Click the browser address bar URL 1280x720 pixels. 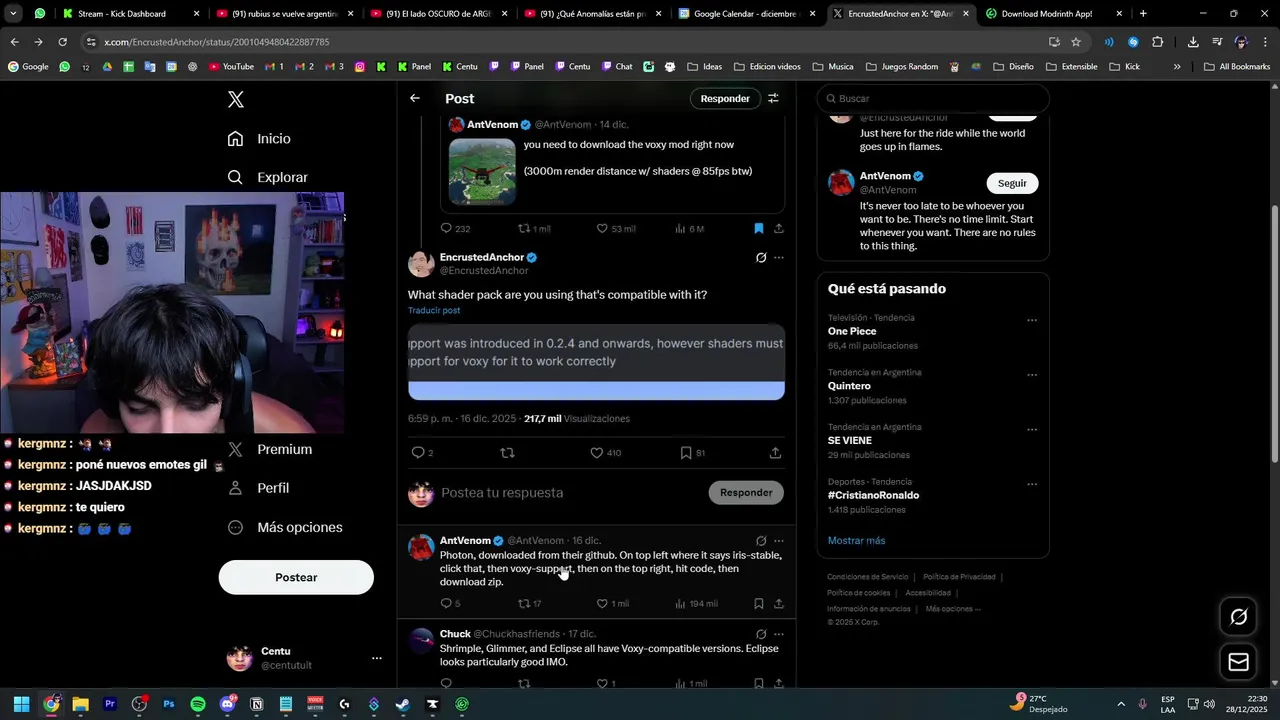(x=216, y=42)
